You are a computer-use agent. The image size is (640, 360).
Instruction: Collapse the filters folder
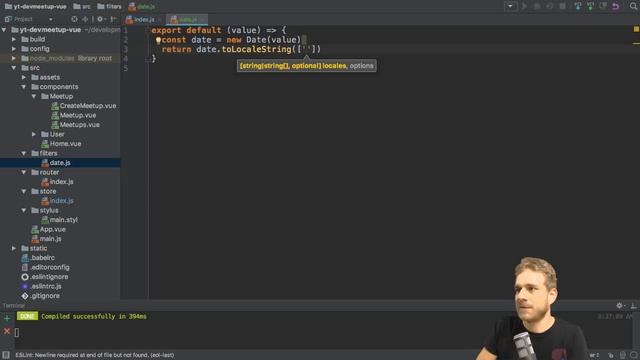pyautogui.click(x=24, y=153)
